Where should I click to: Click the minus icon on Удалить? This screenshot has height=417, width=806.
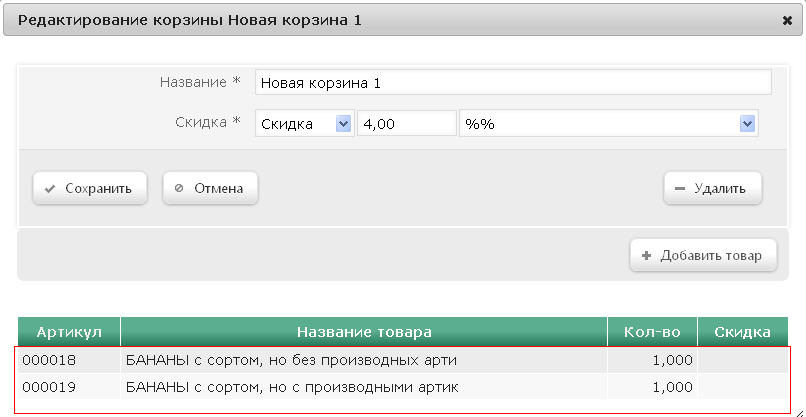(680, 189)
